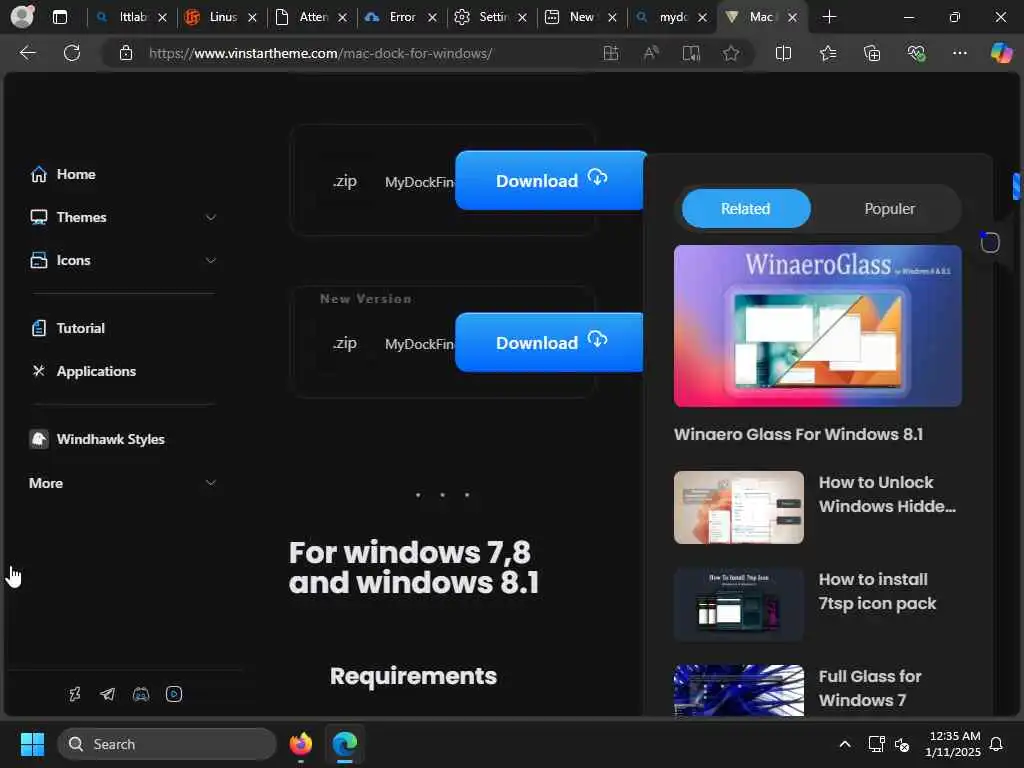Open Edge Settings and more menu
1024x768 pixels.
coord(959,53)
